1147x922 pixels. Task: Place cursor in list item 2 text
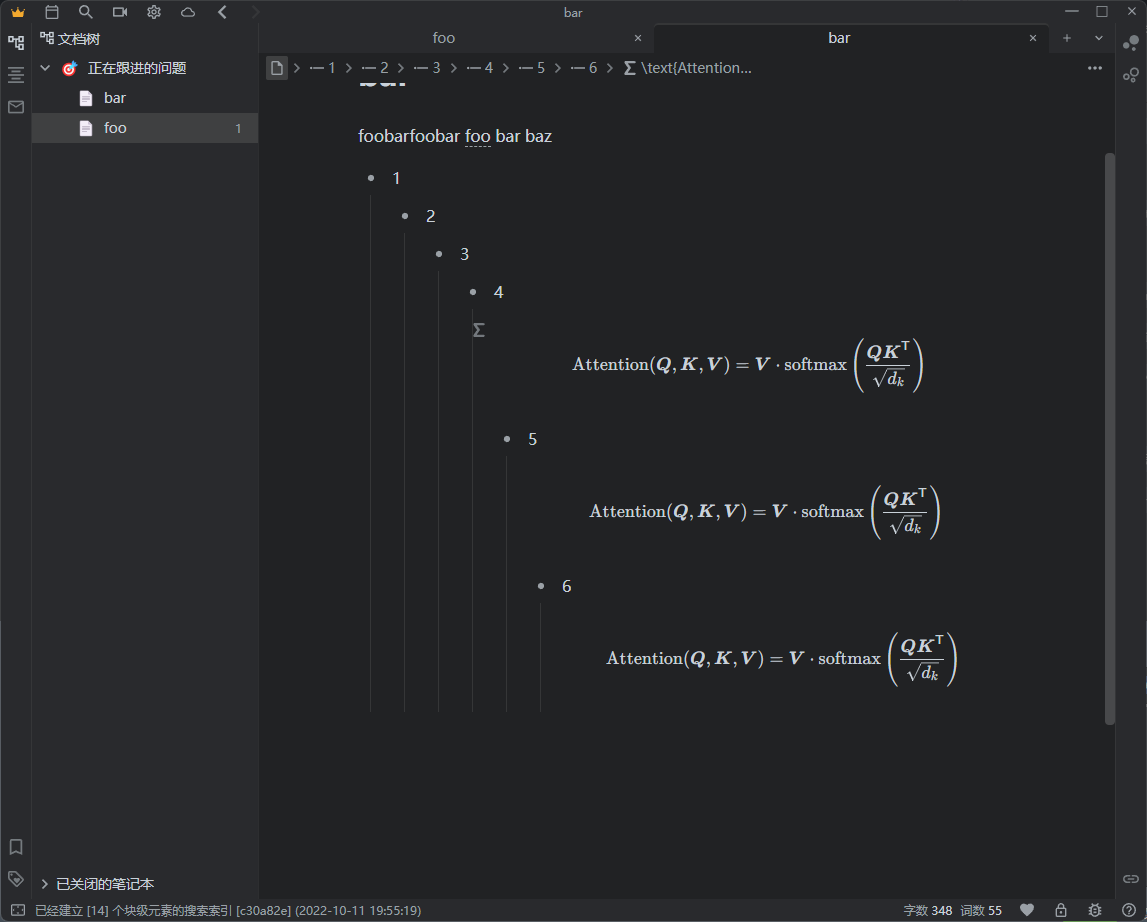point(431,216)
